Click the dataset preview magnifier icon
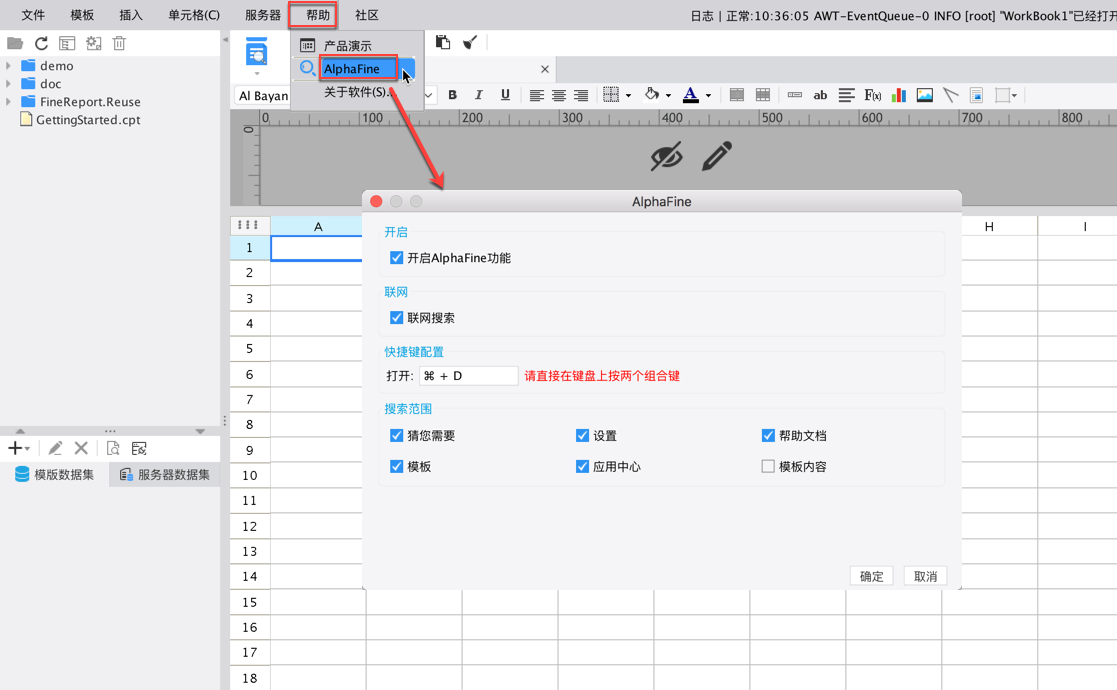This screenshot has height=690, width=1117. pyautogui.click(x=113, y=449)
